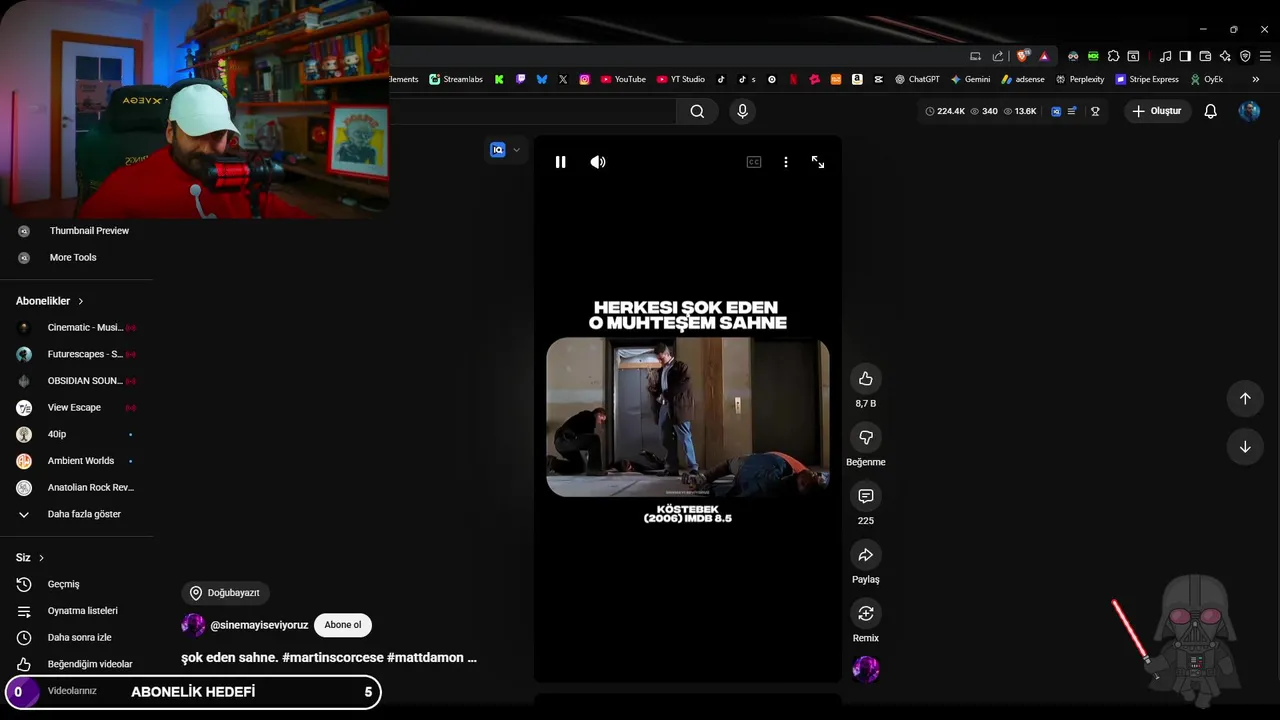Open the vidIQ 224.4K stat
Screen dimensions: 1280x720
pyautogui.click(x=945, y=111)
